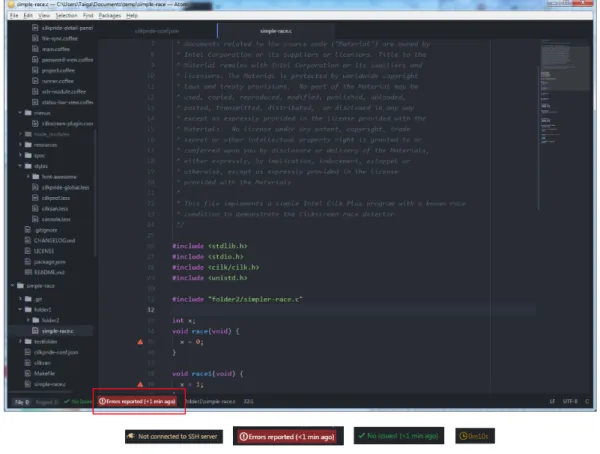
Task: Click the folder icon of font-awesome
Action: (36, 176)
